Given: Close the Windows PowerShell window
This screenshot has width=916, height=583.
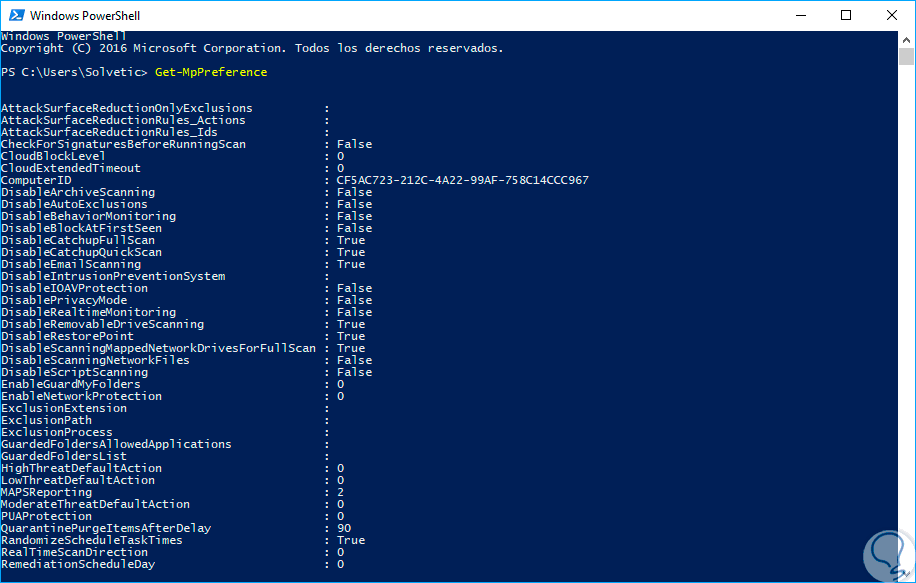Looking at the screenshot, I should (892, 16).
